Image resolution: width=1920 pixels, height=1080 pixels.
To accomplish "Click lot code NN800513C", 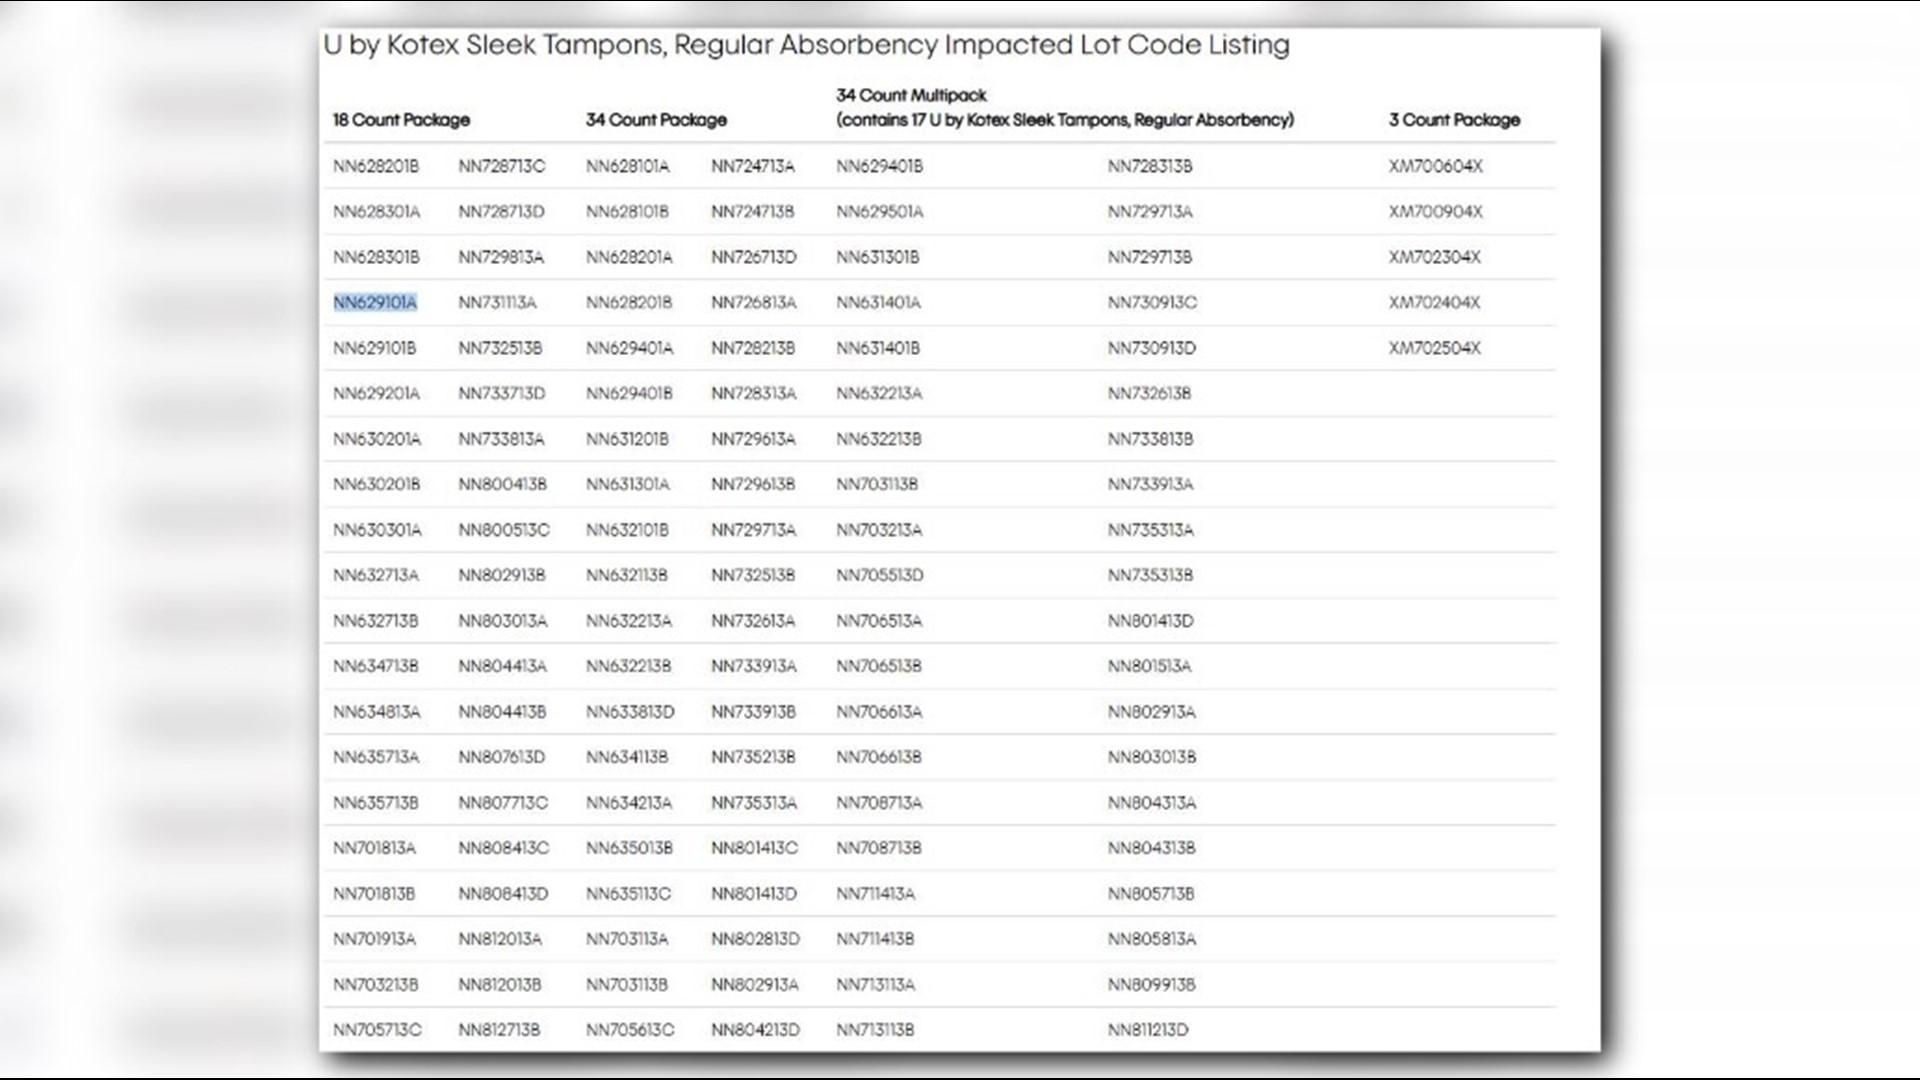I will pos(504,530).
